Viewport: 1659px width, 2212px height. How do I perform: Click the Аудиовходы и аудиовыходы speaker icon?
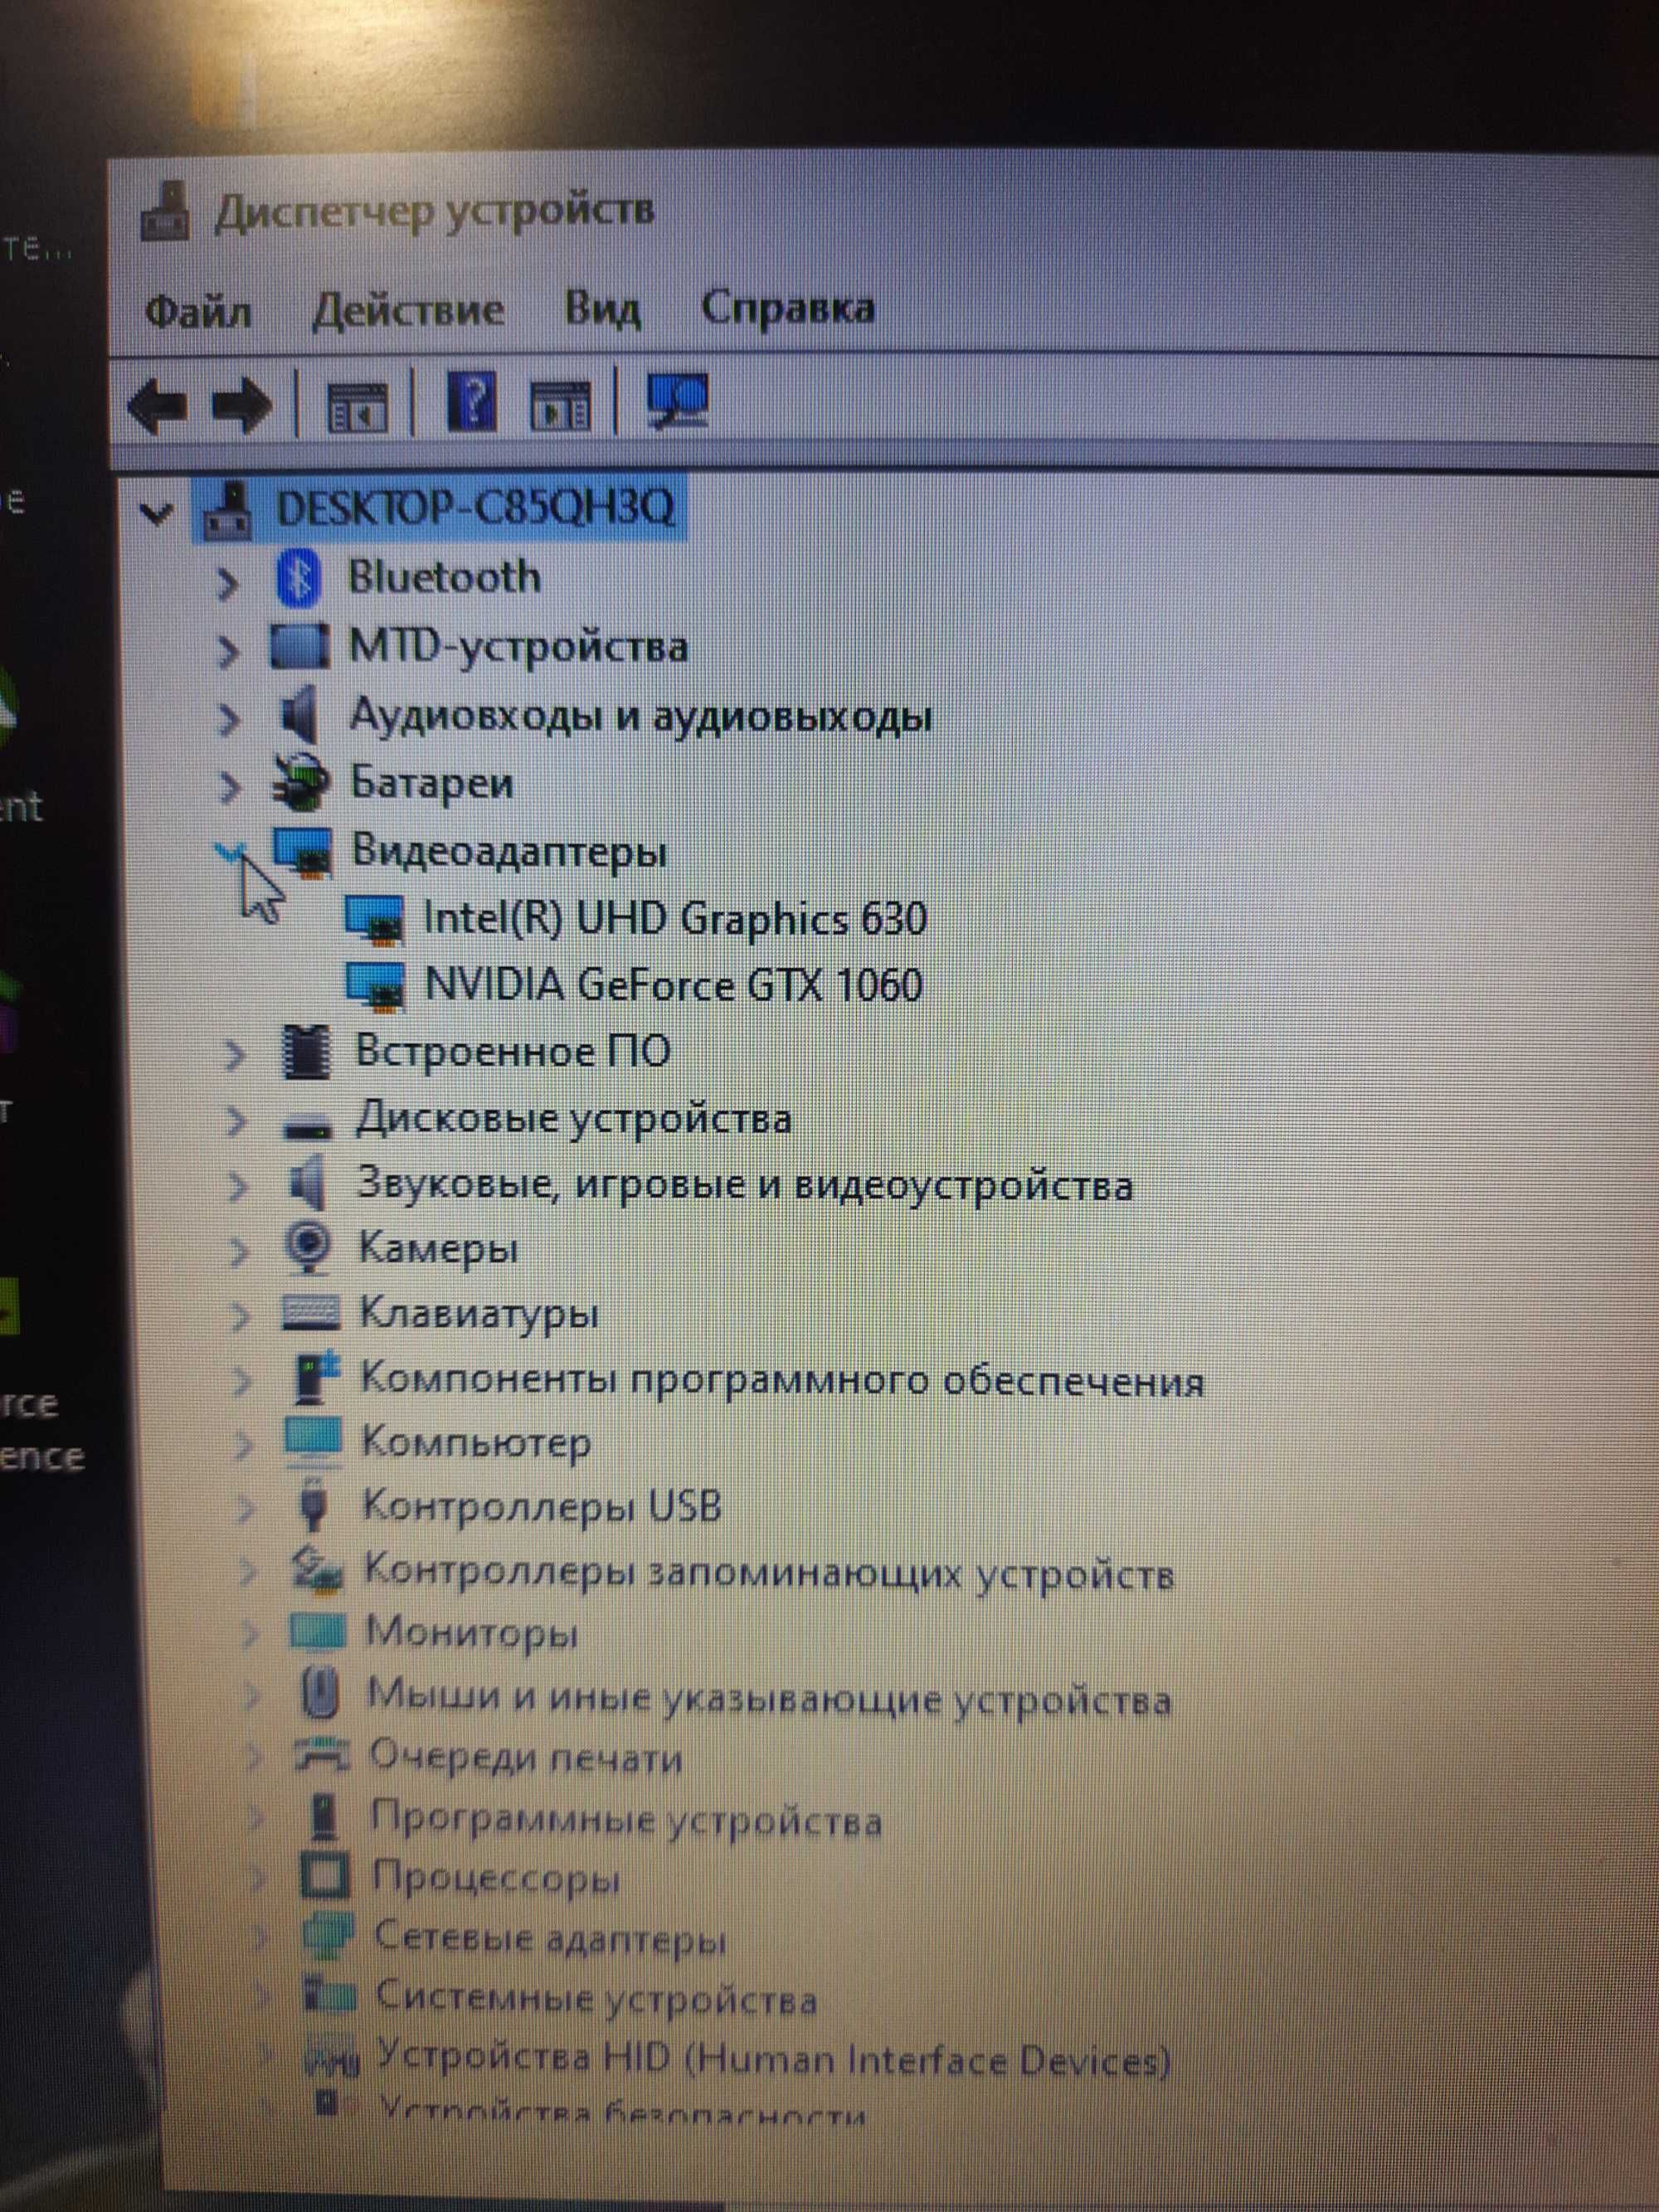299,715
